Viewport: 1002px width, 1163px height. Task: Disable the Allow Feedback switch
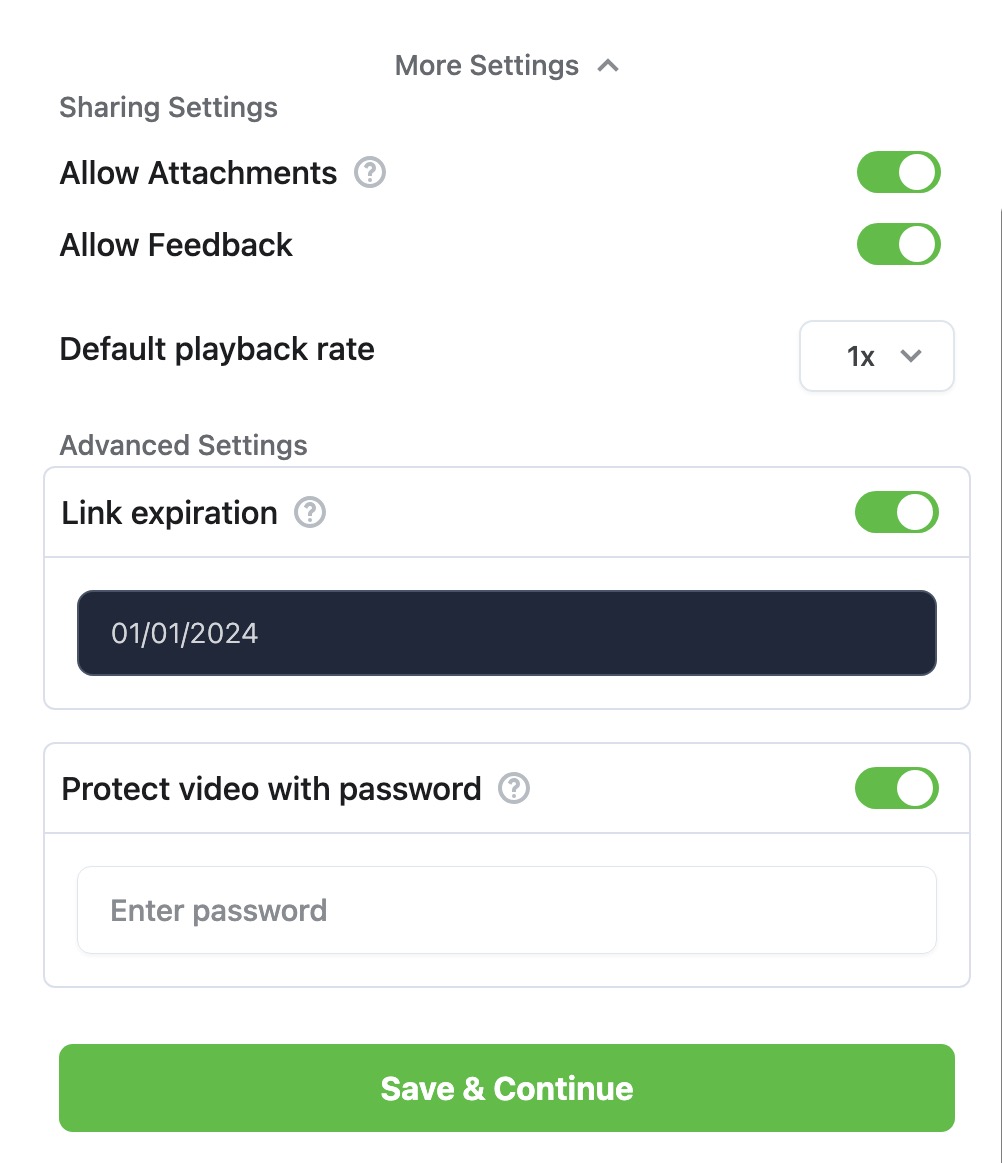coord(898,245)
